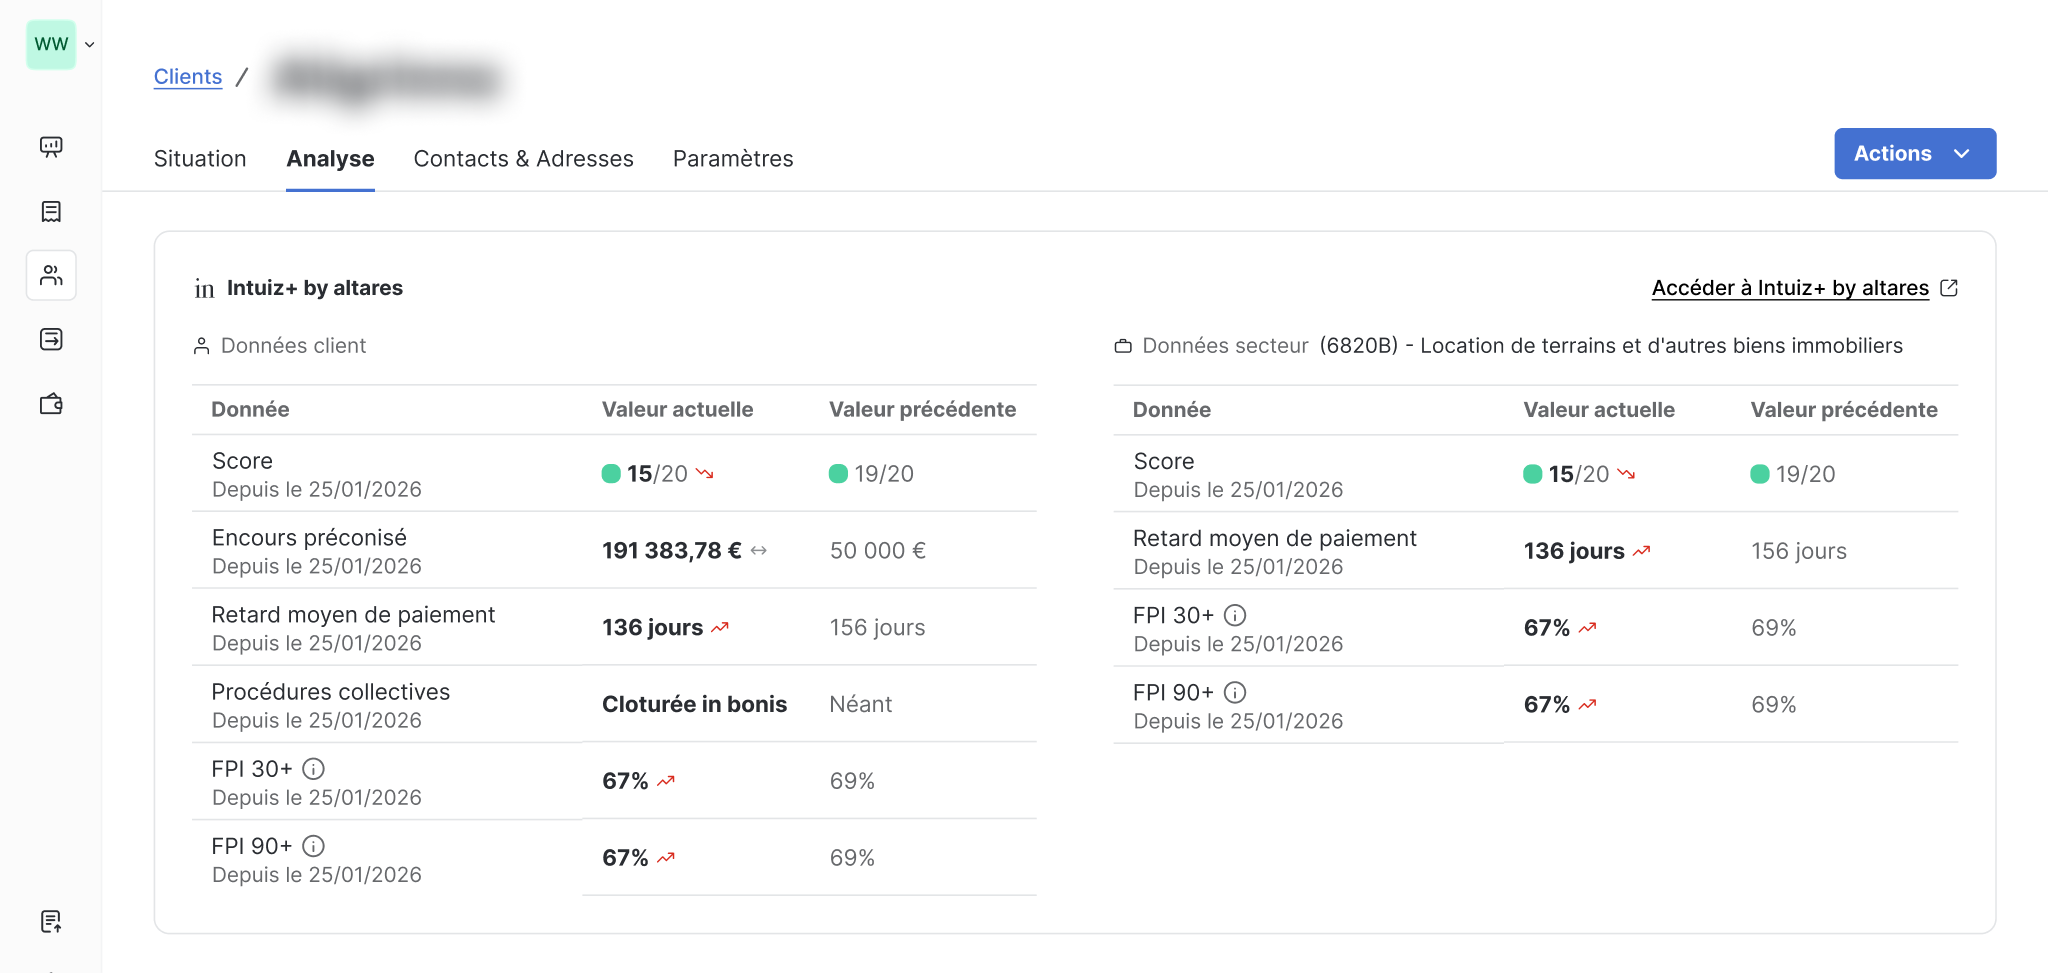Click the clients (people) icon in the sidebar
Screen dimensions: 2048x973
[51, 275]
